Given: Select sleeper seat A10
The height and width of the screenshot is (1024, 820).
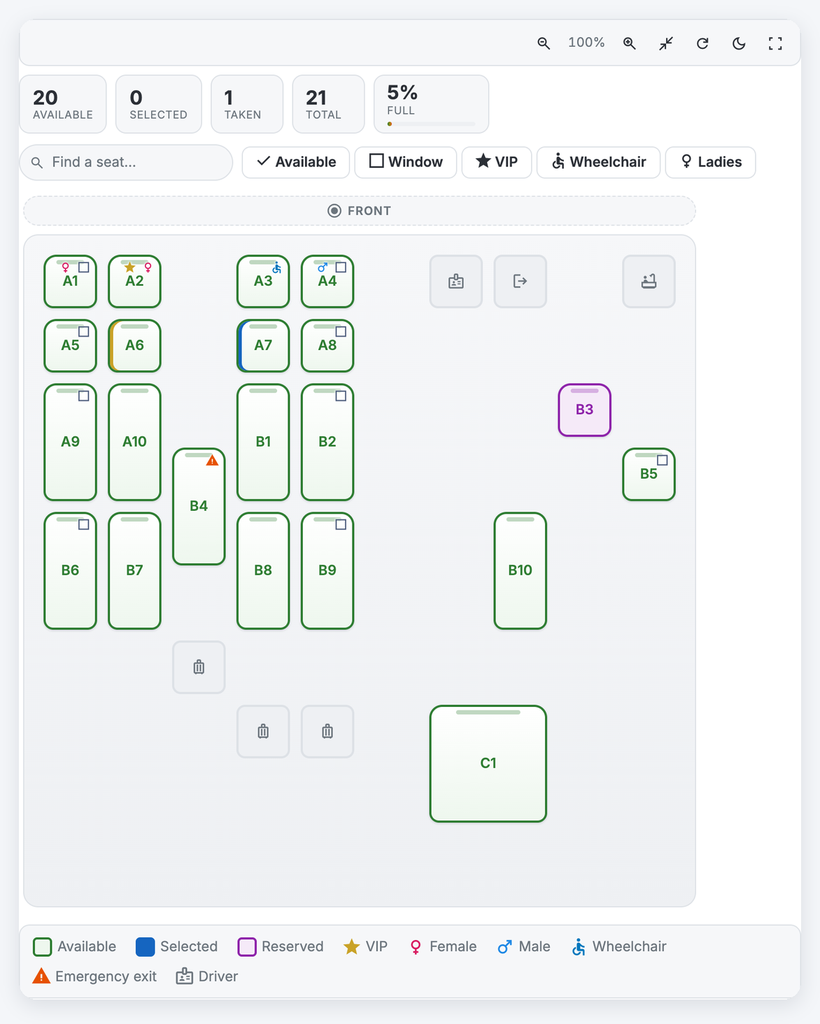Looking at the screenshot, I should point(134,442).
